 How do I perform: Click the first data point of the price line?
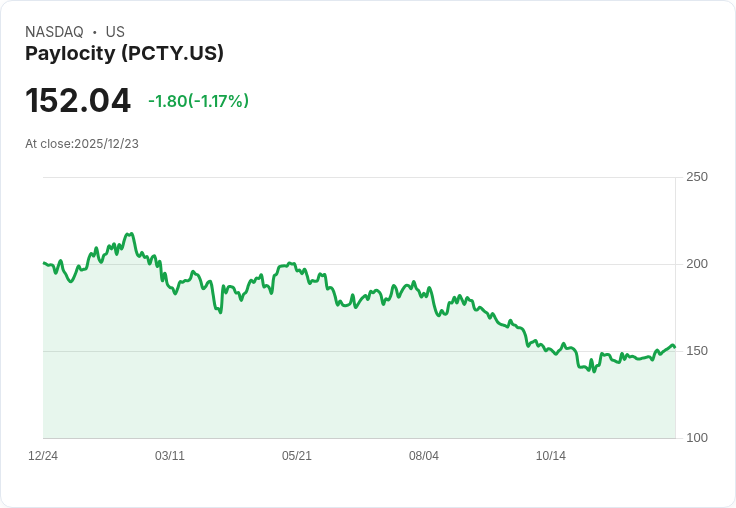tap(44, 263)
